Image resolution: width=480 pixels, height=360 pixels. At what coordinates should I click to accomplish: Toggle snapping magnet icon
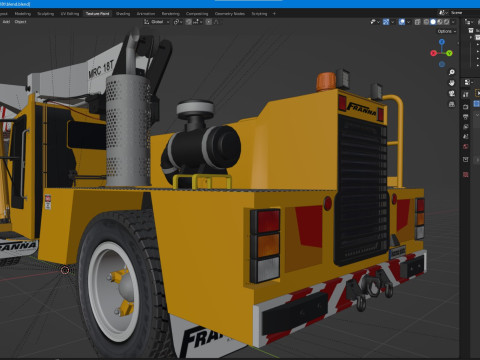point(188,22)
